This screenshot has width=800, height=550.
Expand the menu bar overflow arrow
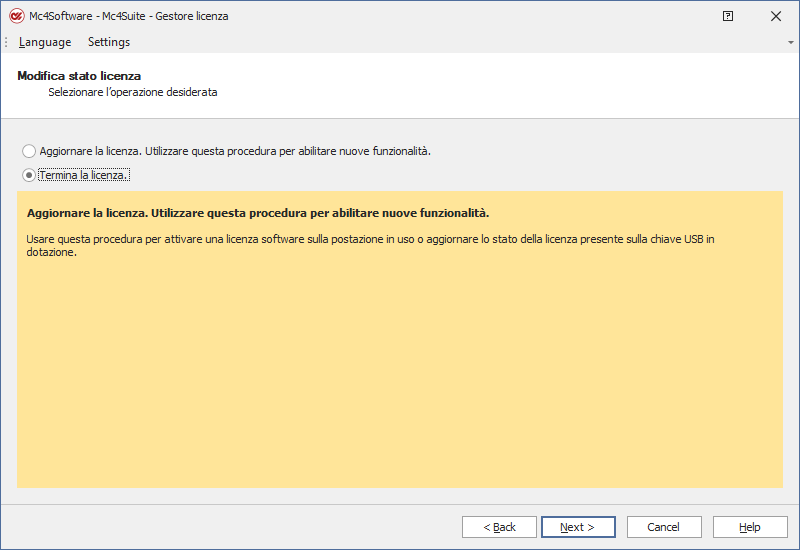(x=790, y=43)
